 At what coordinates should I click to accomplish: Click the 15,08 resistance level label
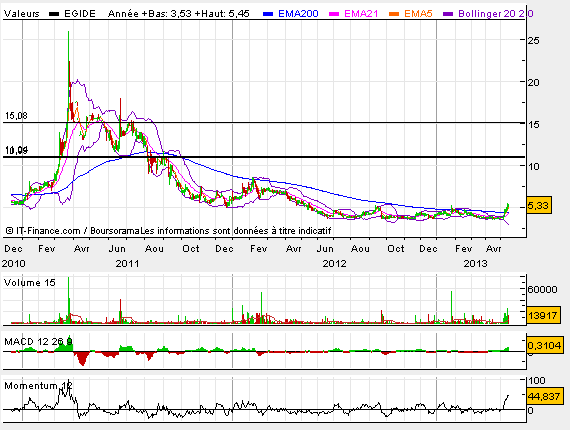(16, 116)
